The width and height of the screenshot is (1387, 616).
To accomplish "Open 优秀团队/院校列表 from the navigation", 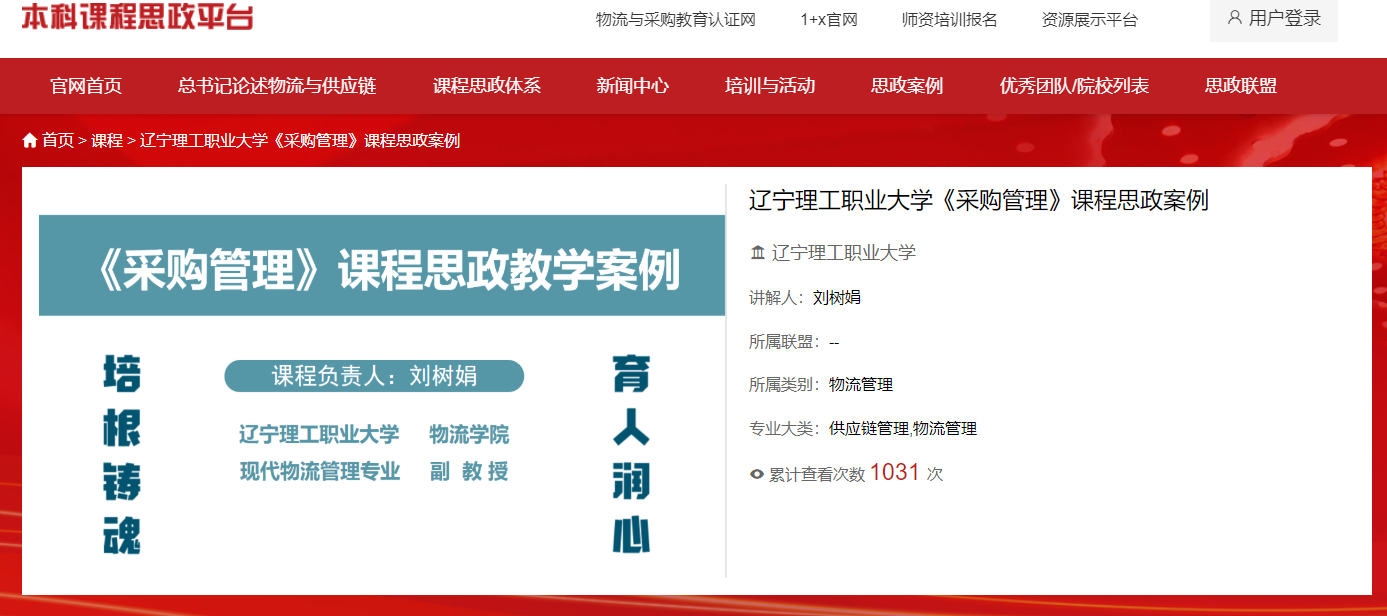I will tap(1074, 86).
